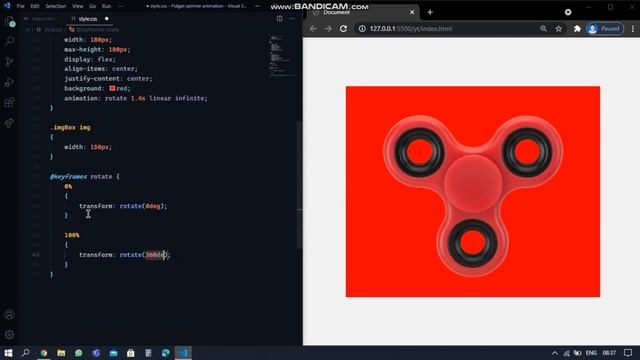Click the site information icon in the address bar
The image size is (640, 360).
(x=362, y=29)
